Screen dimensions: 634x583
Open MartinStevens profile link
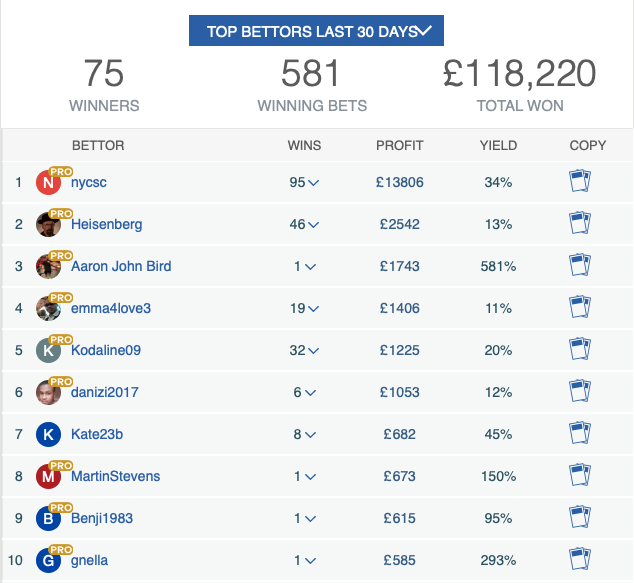tap(116, 476)
